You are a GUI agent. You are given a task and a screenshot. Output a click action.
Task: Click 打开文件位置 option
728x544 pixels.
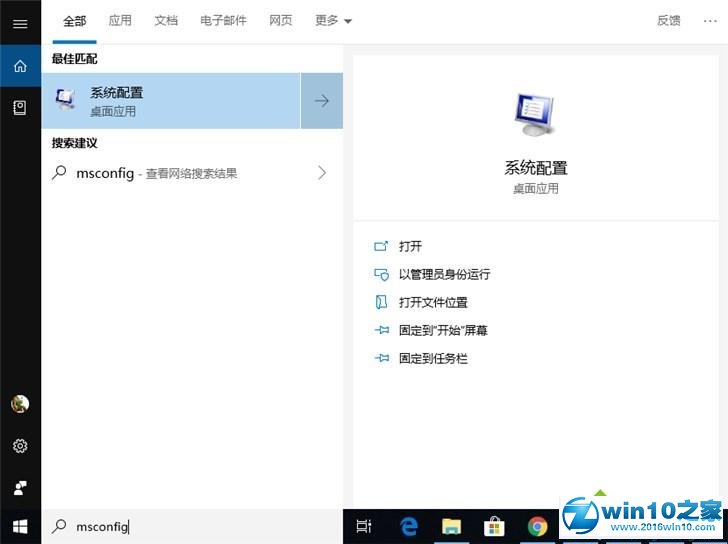click(x=433, y=302)
